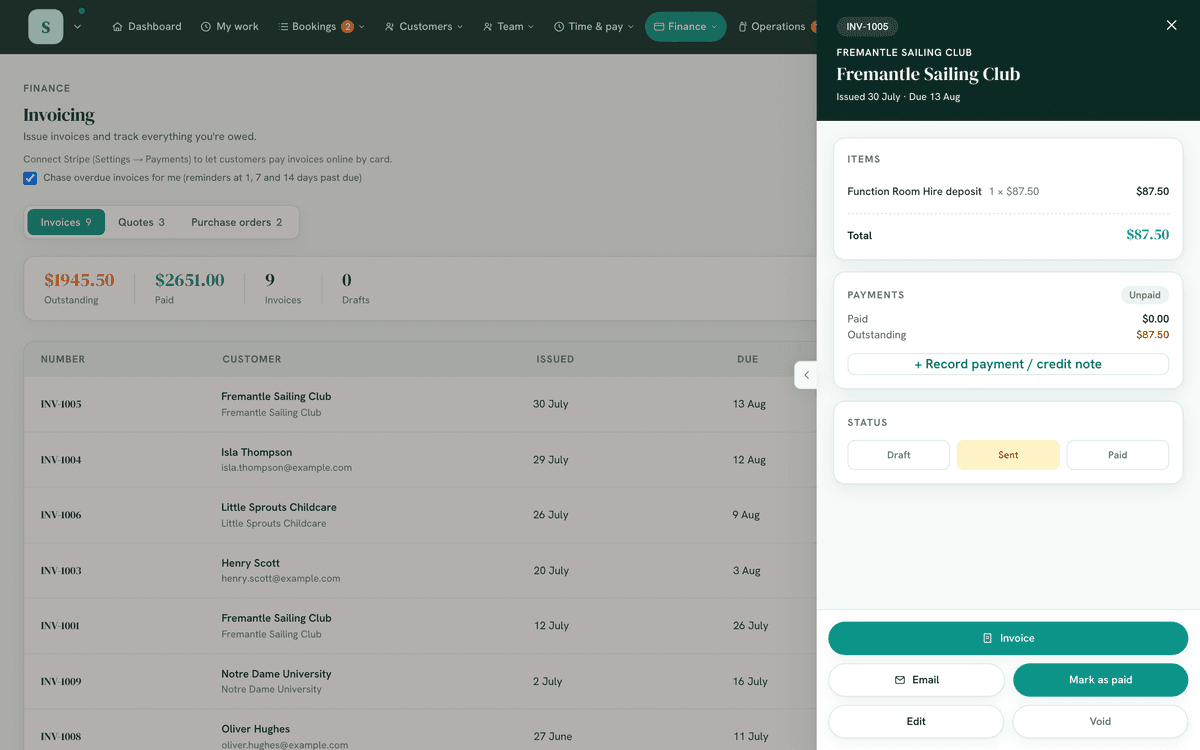Open the Operations menu
1200x750 pixels.
pyautogui.click(x=776, y=27)
